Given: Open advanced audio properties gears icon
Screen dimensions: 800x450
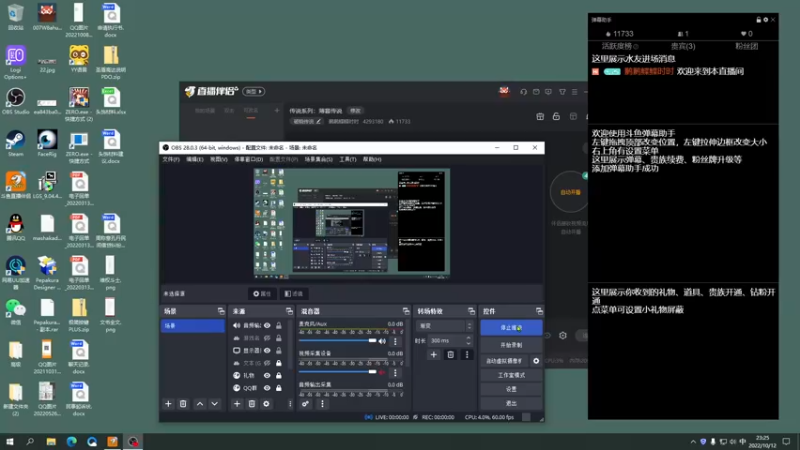Looking at the screenshot, I should pos(305,404).
